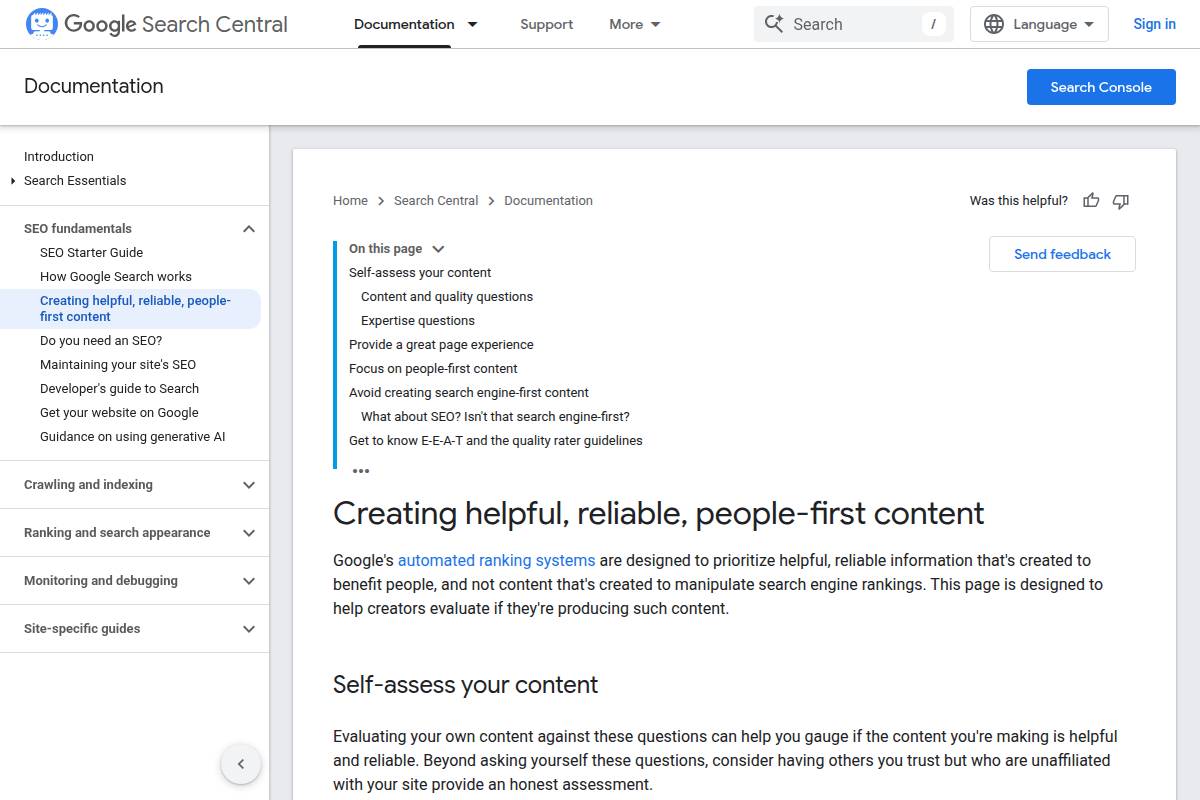1200x800 pixels.
Task: Click the thumbs up helpful icon
Action: click(x=1091, y=201)
